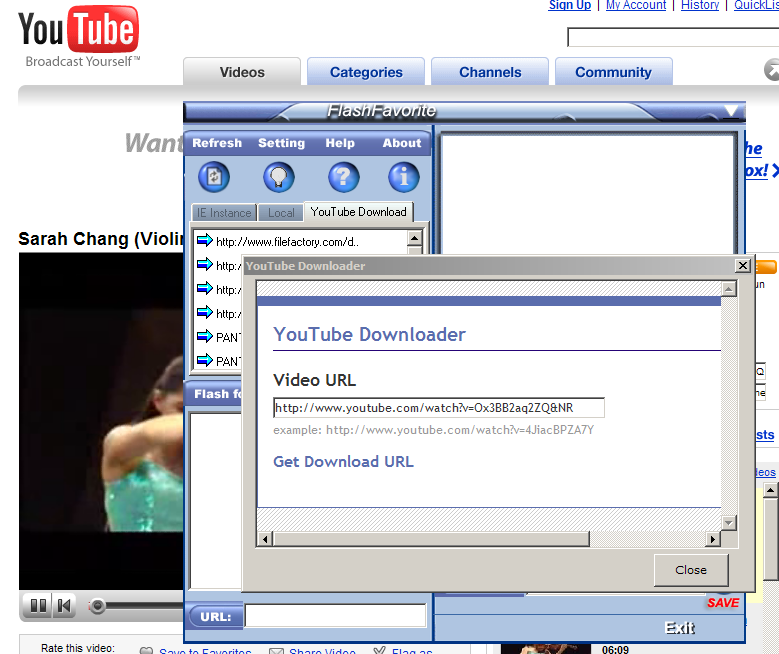779x654 pixels.
Task: Open the My Account link
Action: click(x=635, y=5)
